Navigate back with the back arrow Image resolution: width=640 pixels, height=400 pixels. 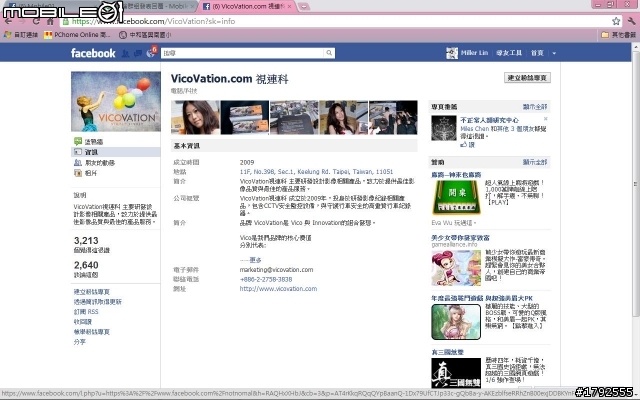(8, 21)
